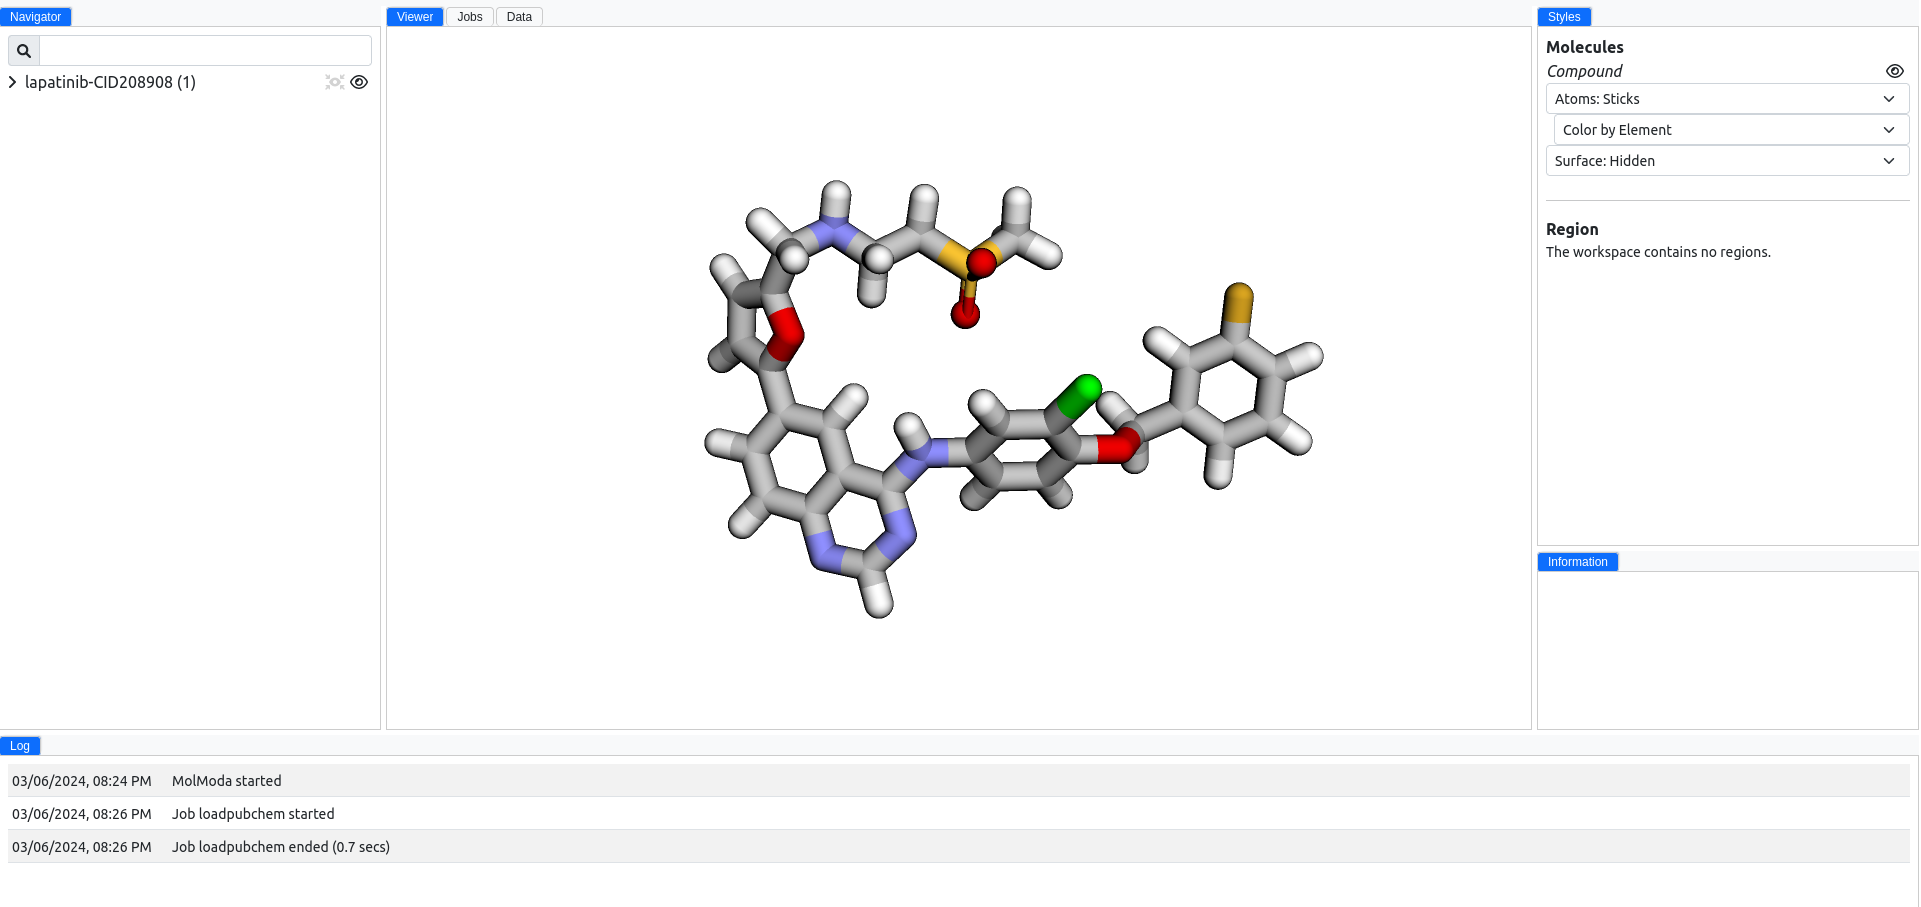Toggle Compound visibility eye in Styles panel

tap(1895, 71)
